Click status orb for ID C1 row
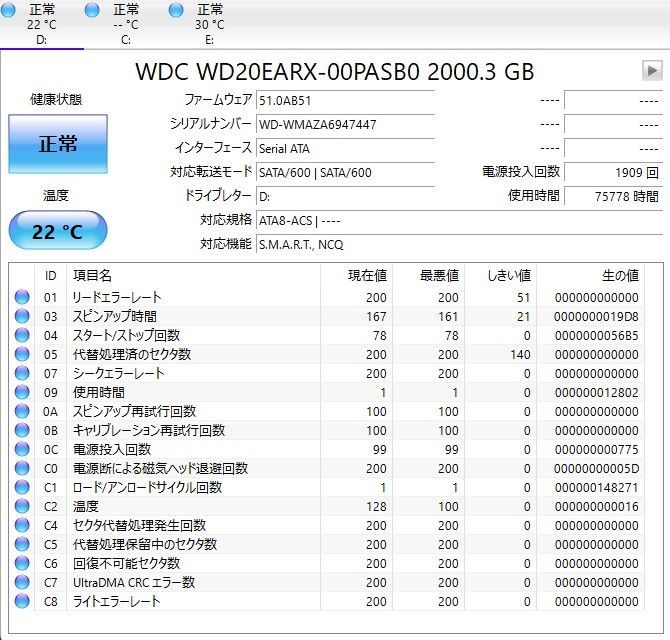The image size is (670, 640). pos(22,487)
